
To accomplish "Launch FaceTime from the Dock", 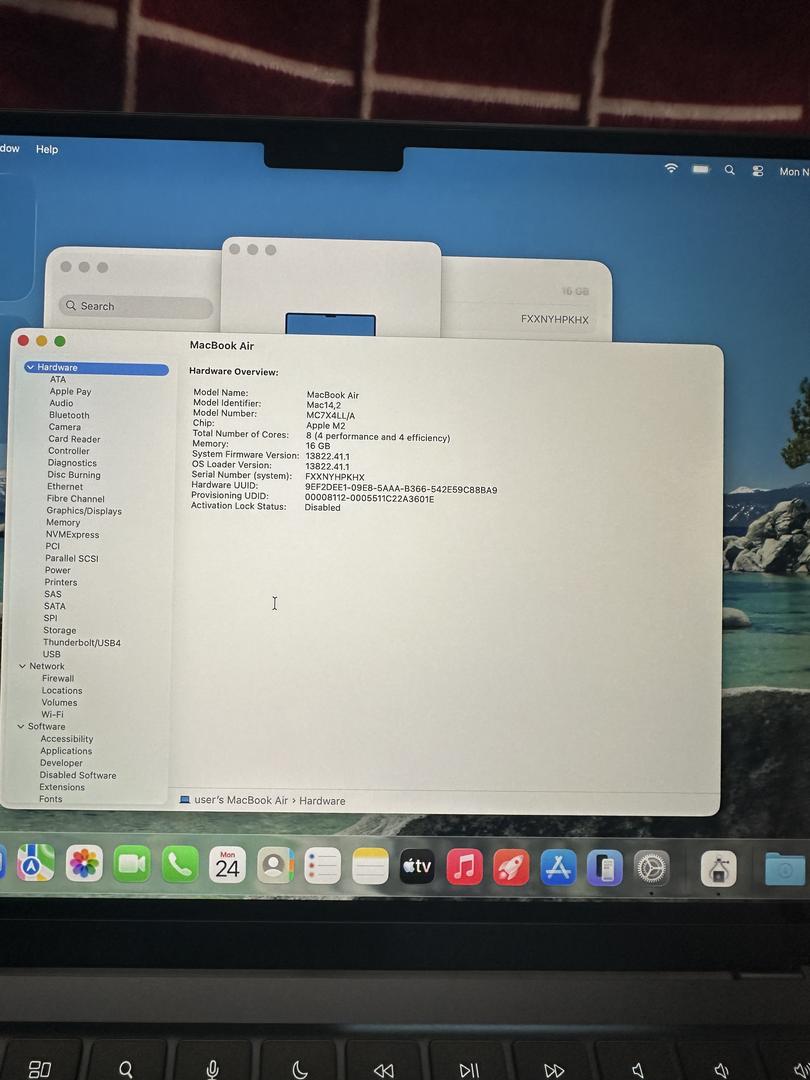I will (132, 864).
